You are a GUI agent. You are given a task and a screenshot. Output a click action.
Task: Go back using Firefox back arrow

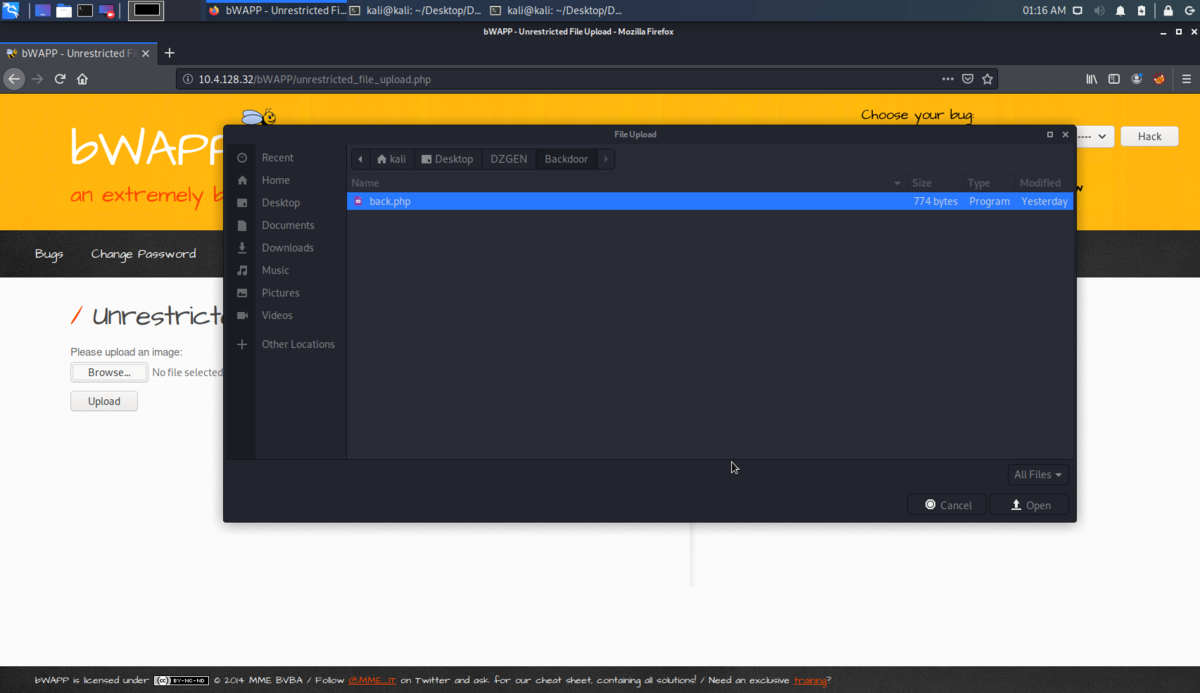(14, 79)
